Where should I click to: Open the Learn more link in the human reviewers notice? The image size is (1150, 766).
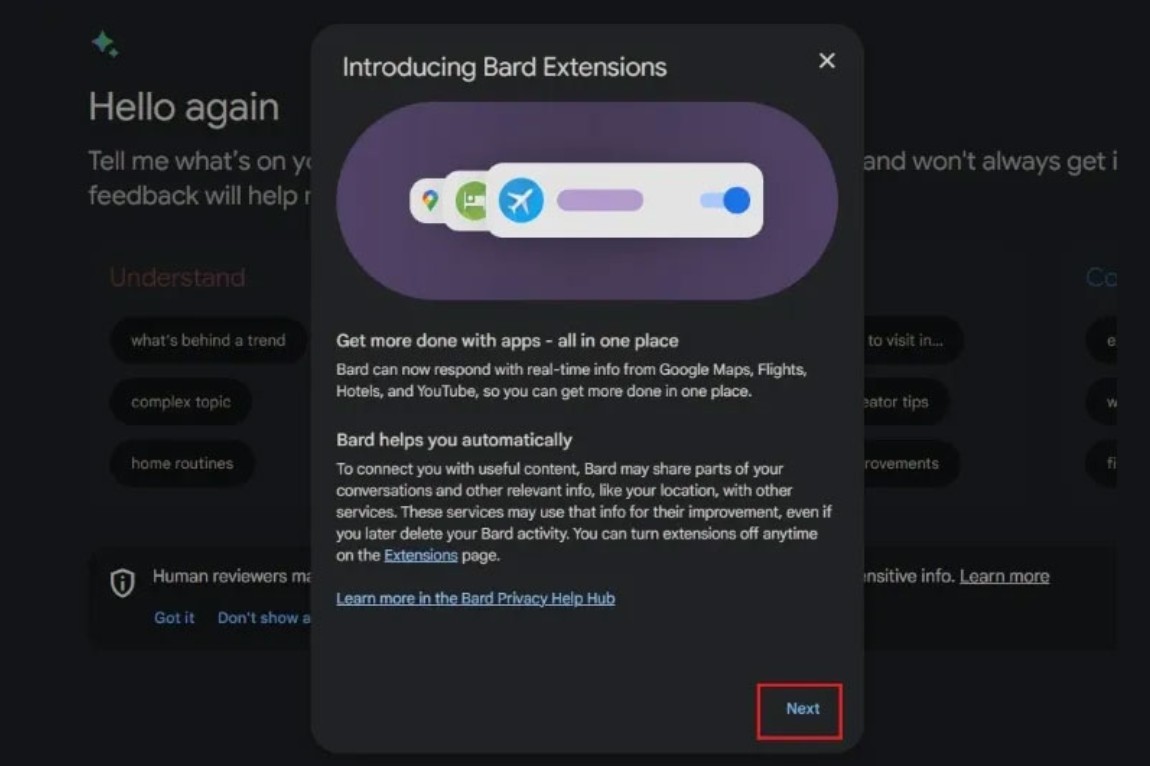coord(1004,576)
